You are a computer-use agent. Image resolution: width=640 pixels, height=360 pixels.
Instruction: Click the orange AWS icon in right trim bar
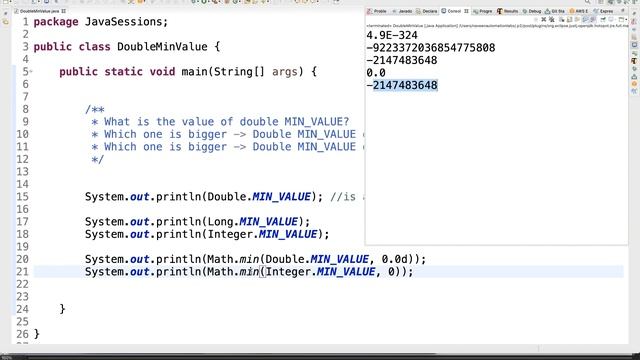(634, 84)
